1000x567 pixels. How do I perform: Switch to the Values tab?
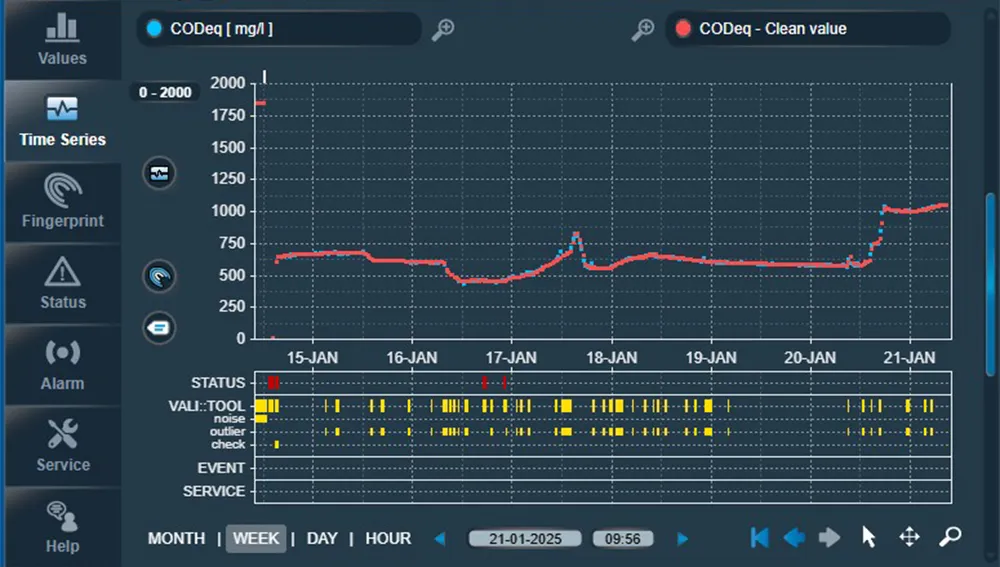click(x=62, y=40)
